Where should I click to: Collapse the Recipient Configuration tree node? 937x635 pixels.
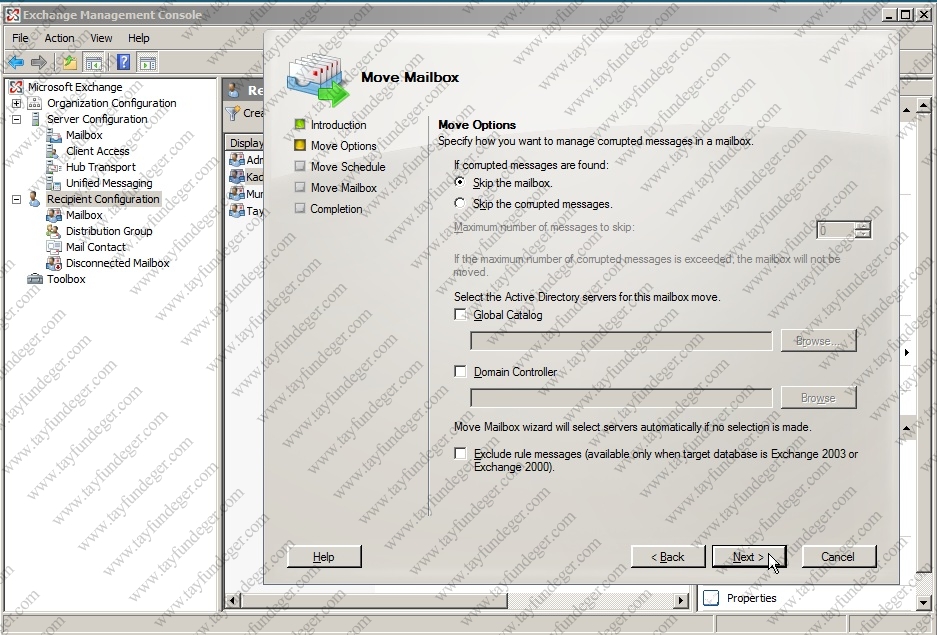17,200
